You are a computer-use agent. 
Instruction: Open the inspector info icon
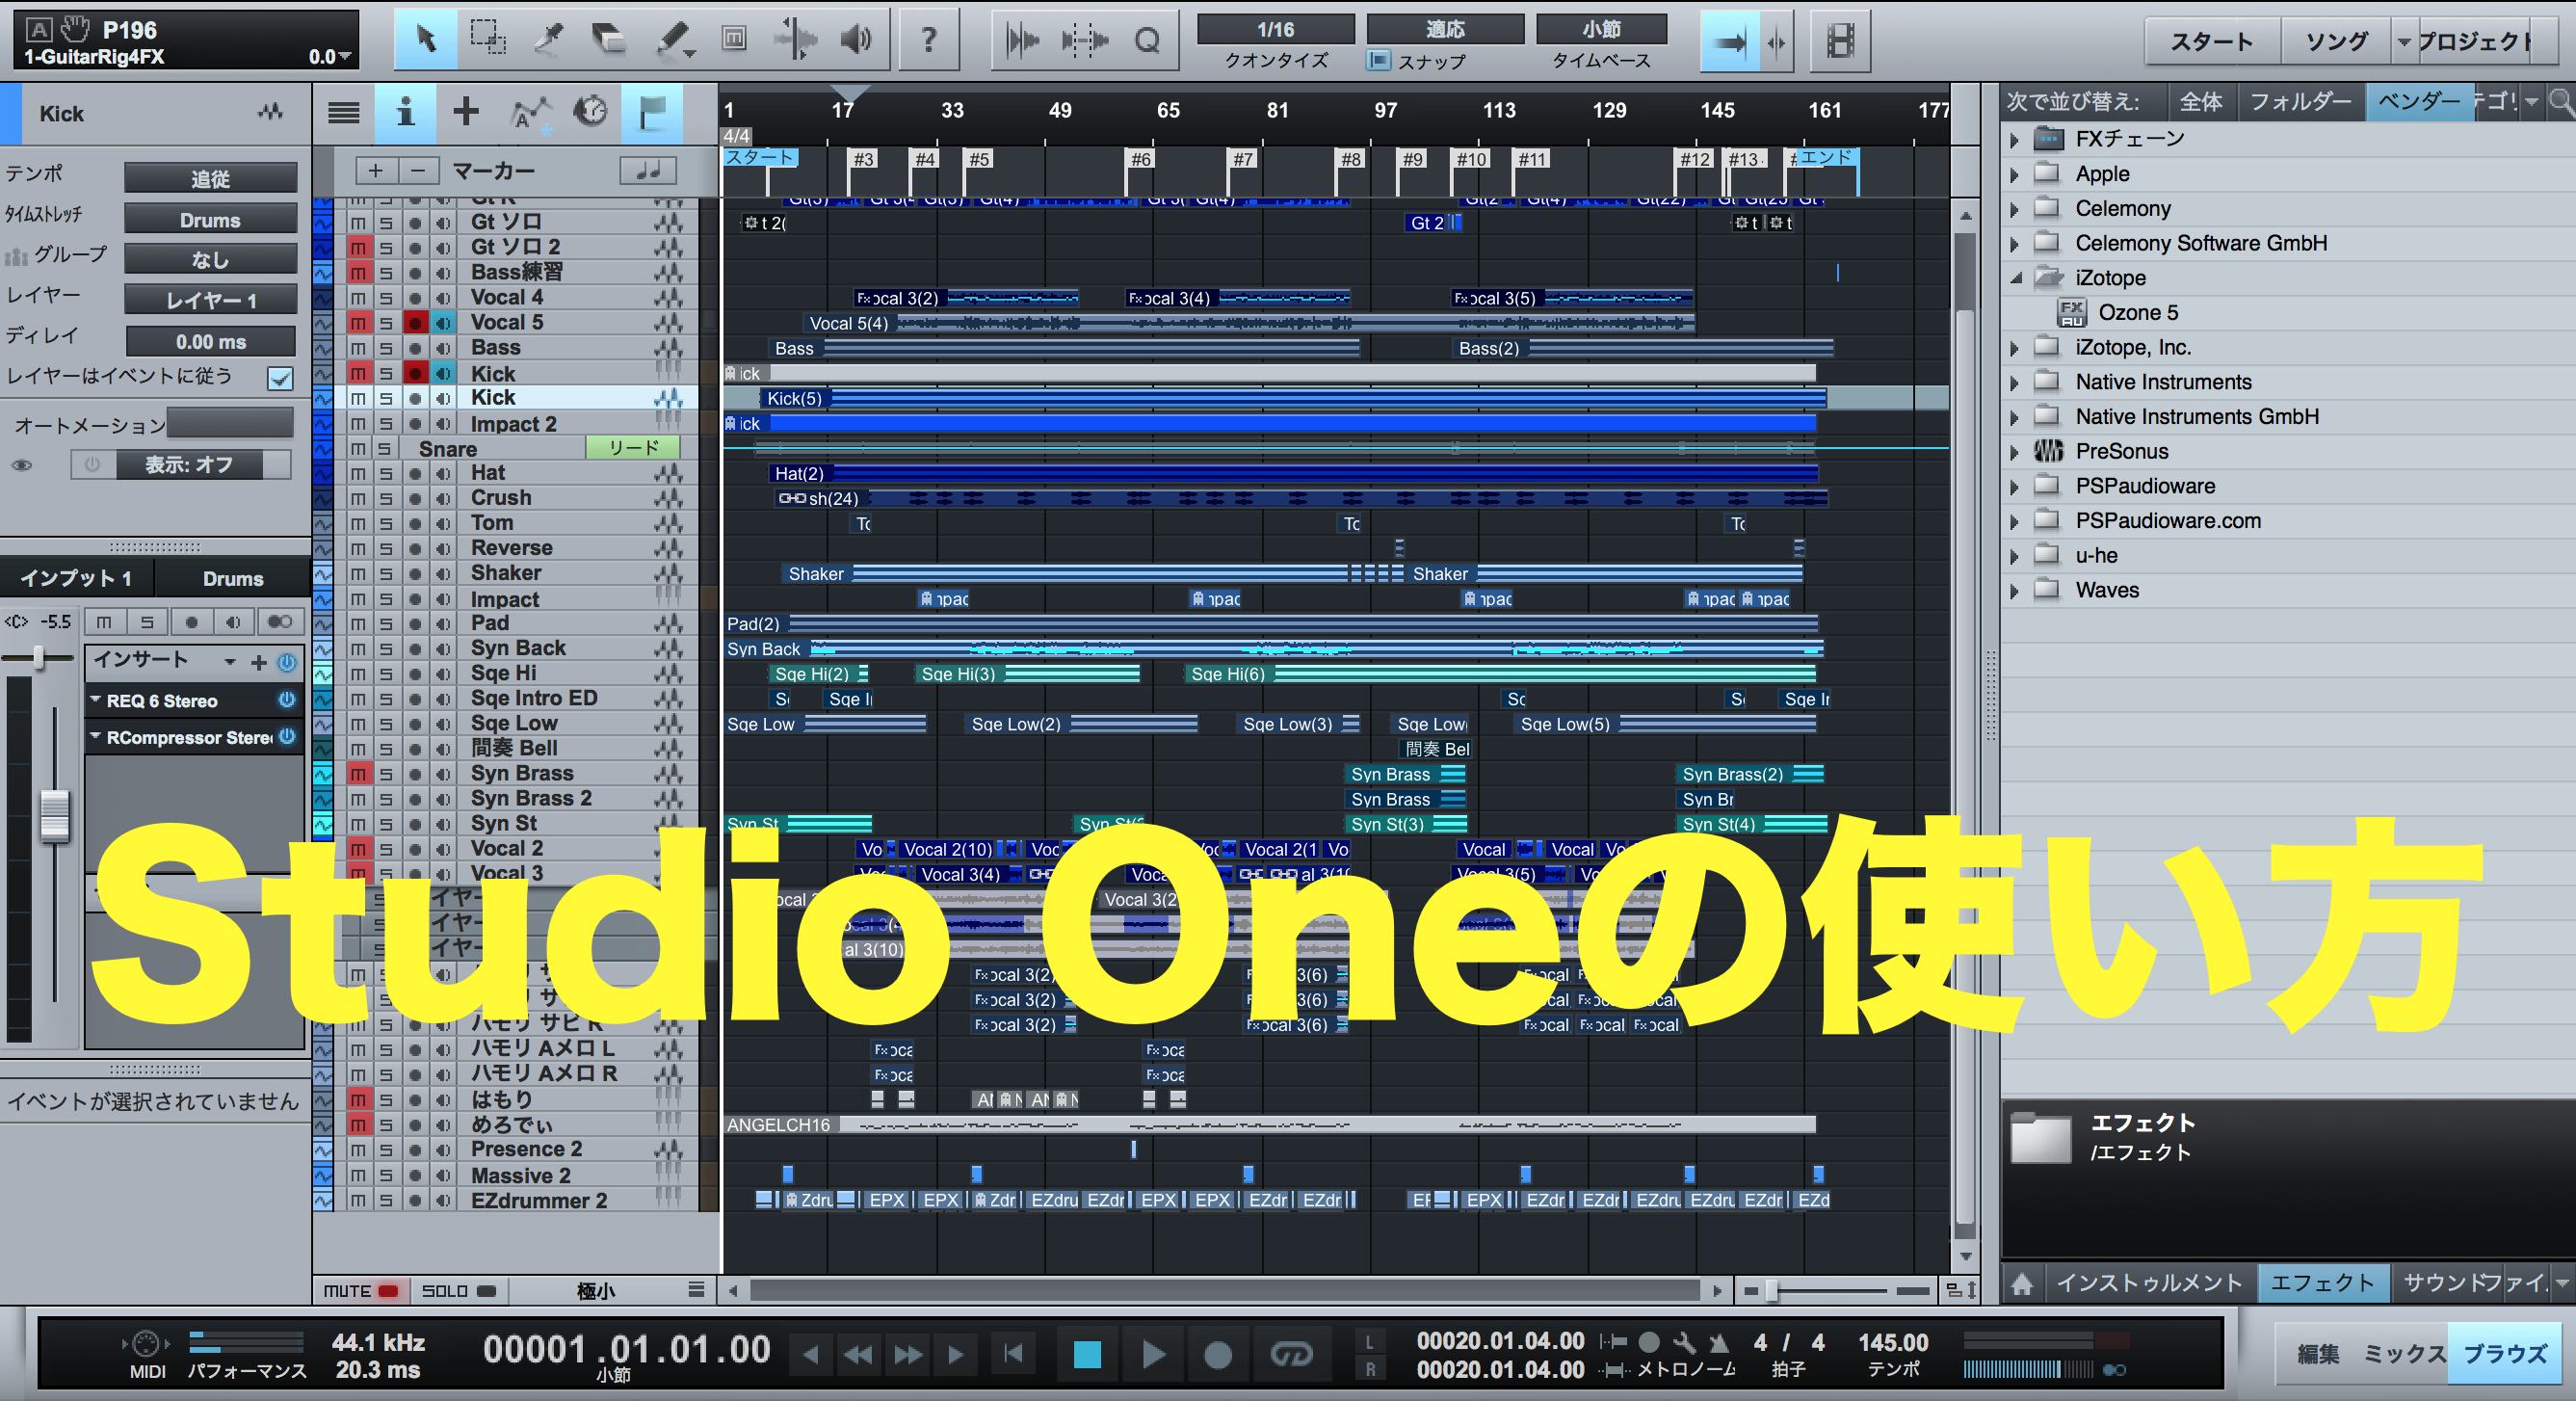[405, 113]
